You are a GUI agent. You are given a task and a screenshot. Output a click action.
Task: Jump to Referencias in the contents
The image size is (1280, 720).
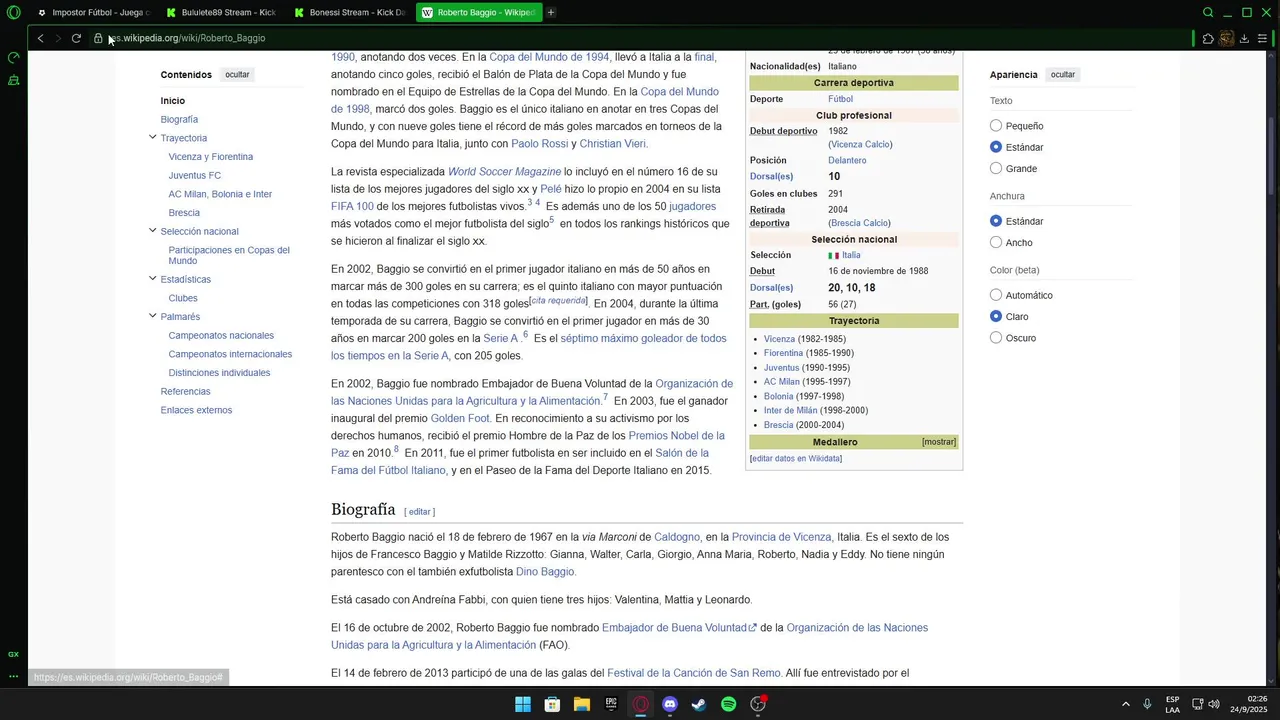185,391
